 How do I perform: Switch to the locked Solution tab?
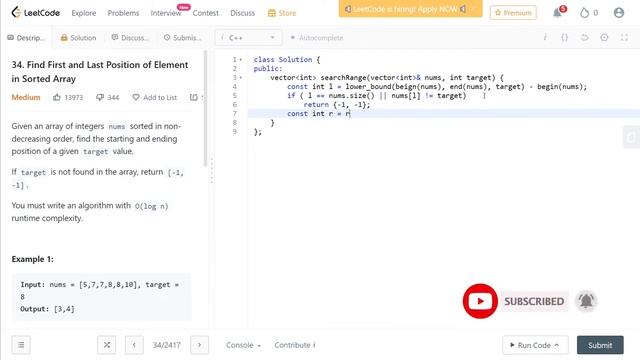78,38
